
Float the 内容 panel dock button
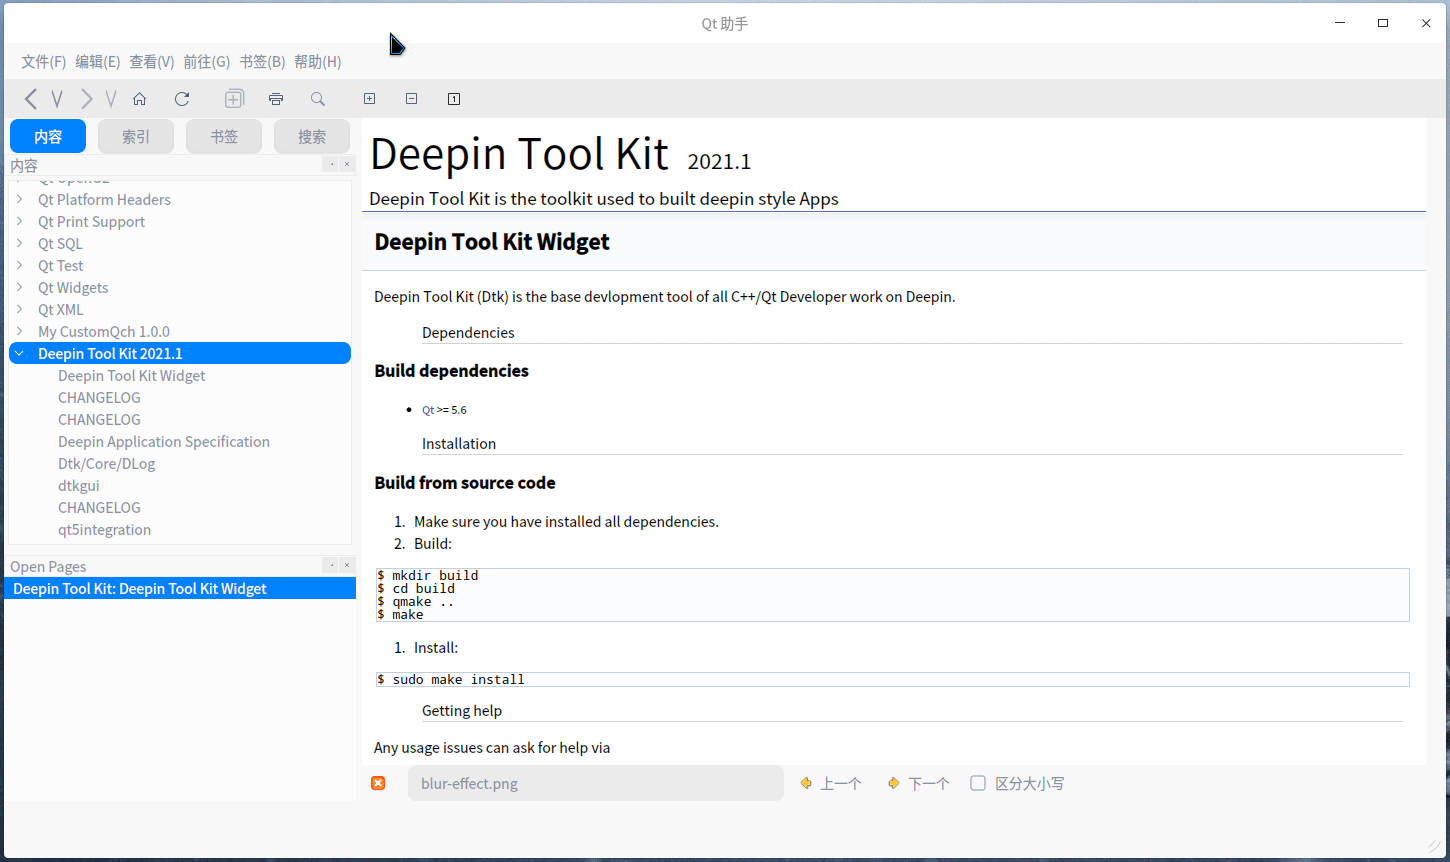click(331, 164)
